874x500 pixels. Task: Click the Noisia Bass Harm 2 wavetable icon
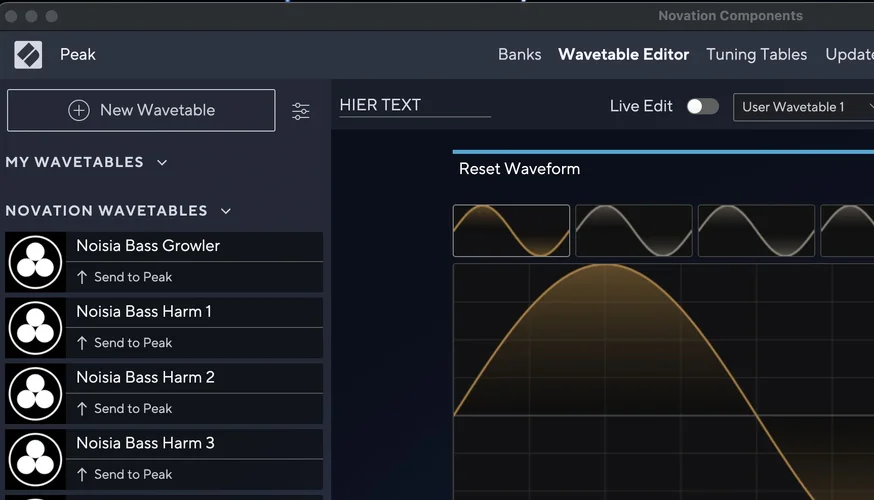tap(35, 394)
